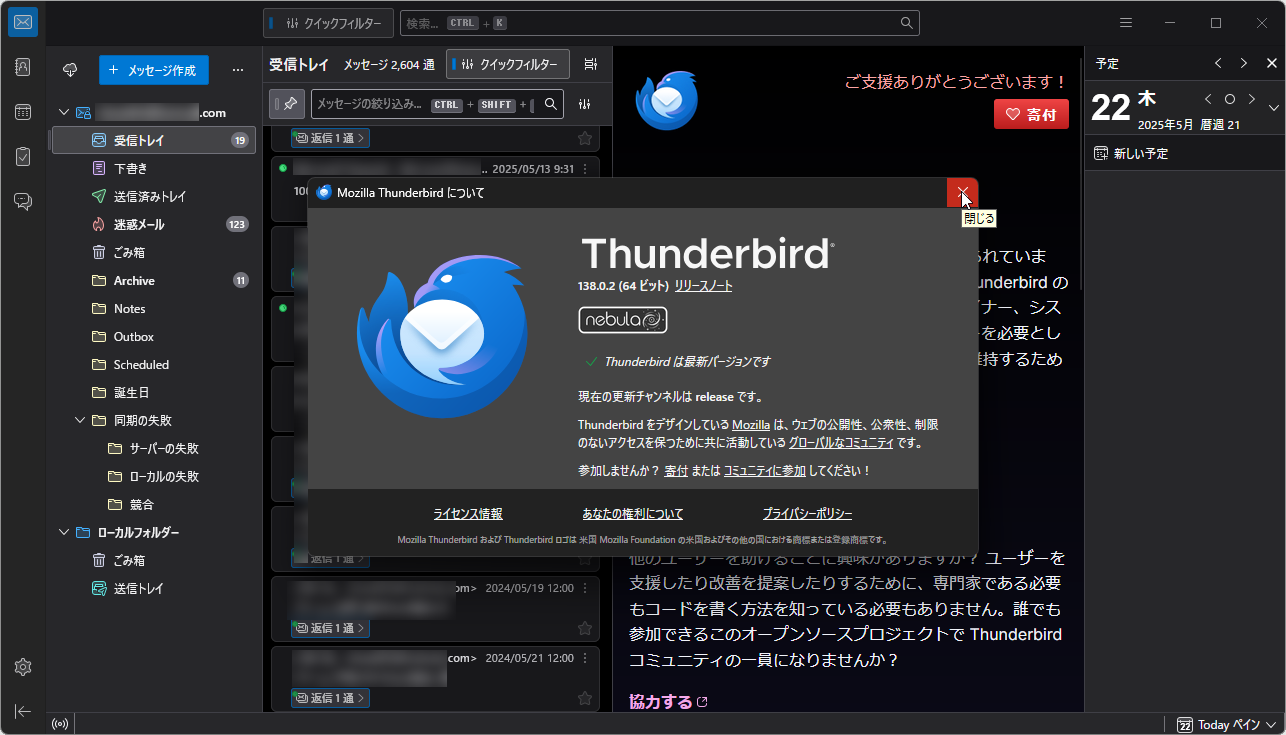Image resolution: width=1286 pixels, height=735 pixels.
Task: Select the Mail space icon
Action: click(22, 21)
